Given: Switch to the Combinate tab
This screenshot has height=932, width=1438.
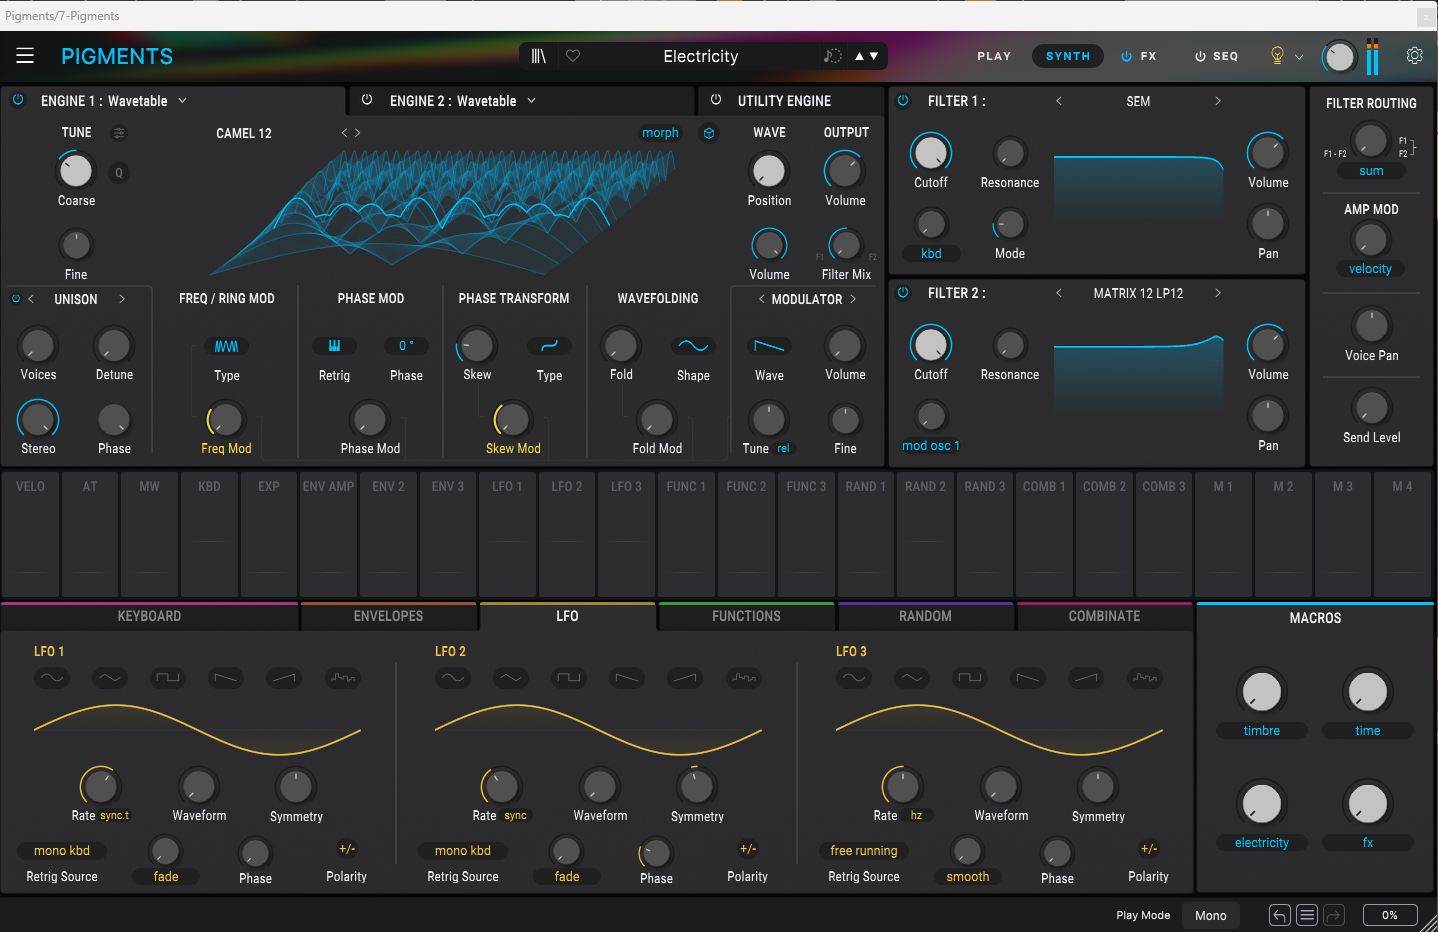Looking at the screenshot, I should click(x=1104, y=616).
